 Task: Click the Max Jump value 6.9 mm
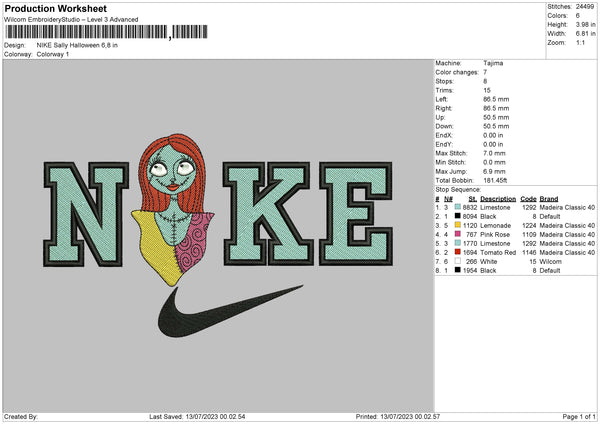pos(494,171)
